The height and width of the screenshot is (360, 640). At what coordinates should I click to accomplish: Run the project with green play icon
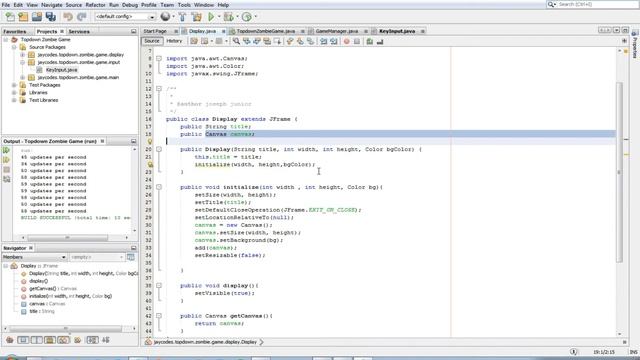[211, 17]
